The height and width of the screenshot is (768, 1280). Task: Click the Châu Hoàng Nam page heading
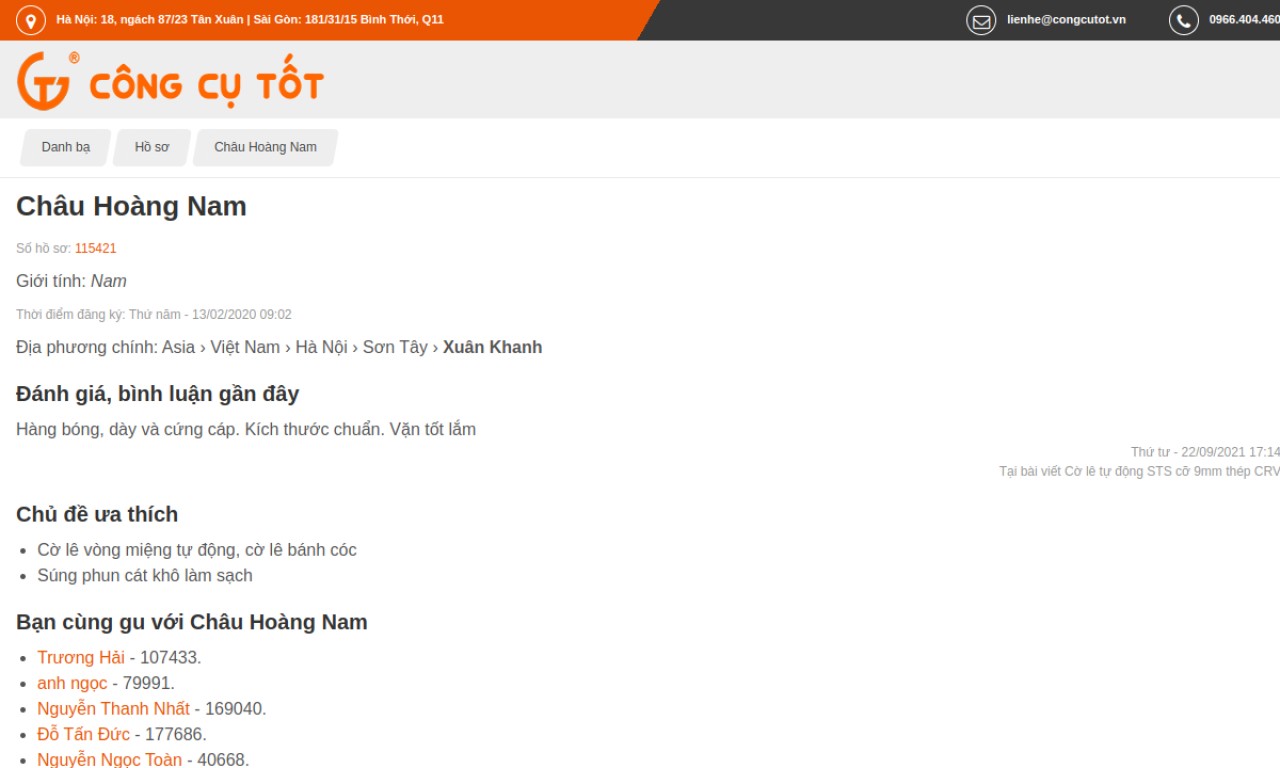pyautogui.click(x=131, y=206)
